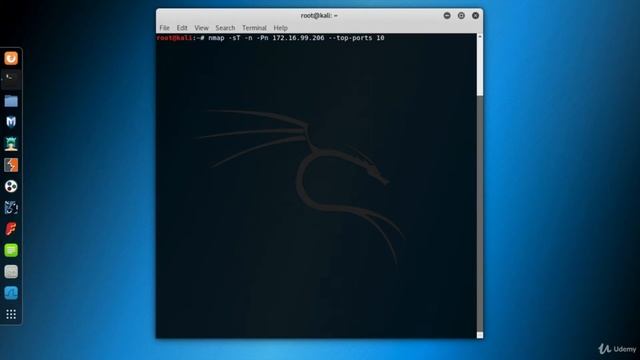Launch the red F Faraday dock icon
This screenshot has width=640, height=360.
[x=11, y=229]
